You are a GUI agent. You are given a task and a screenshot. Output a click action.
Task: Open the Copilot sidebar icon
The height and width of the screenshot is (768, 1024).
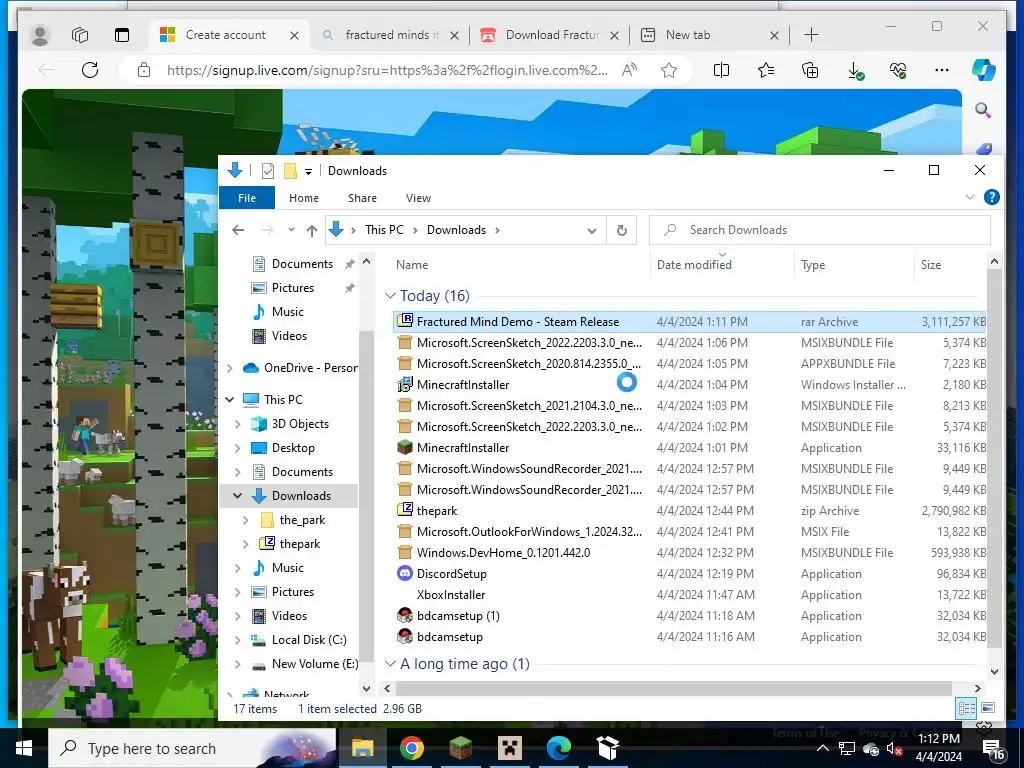(984, 70)
